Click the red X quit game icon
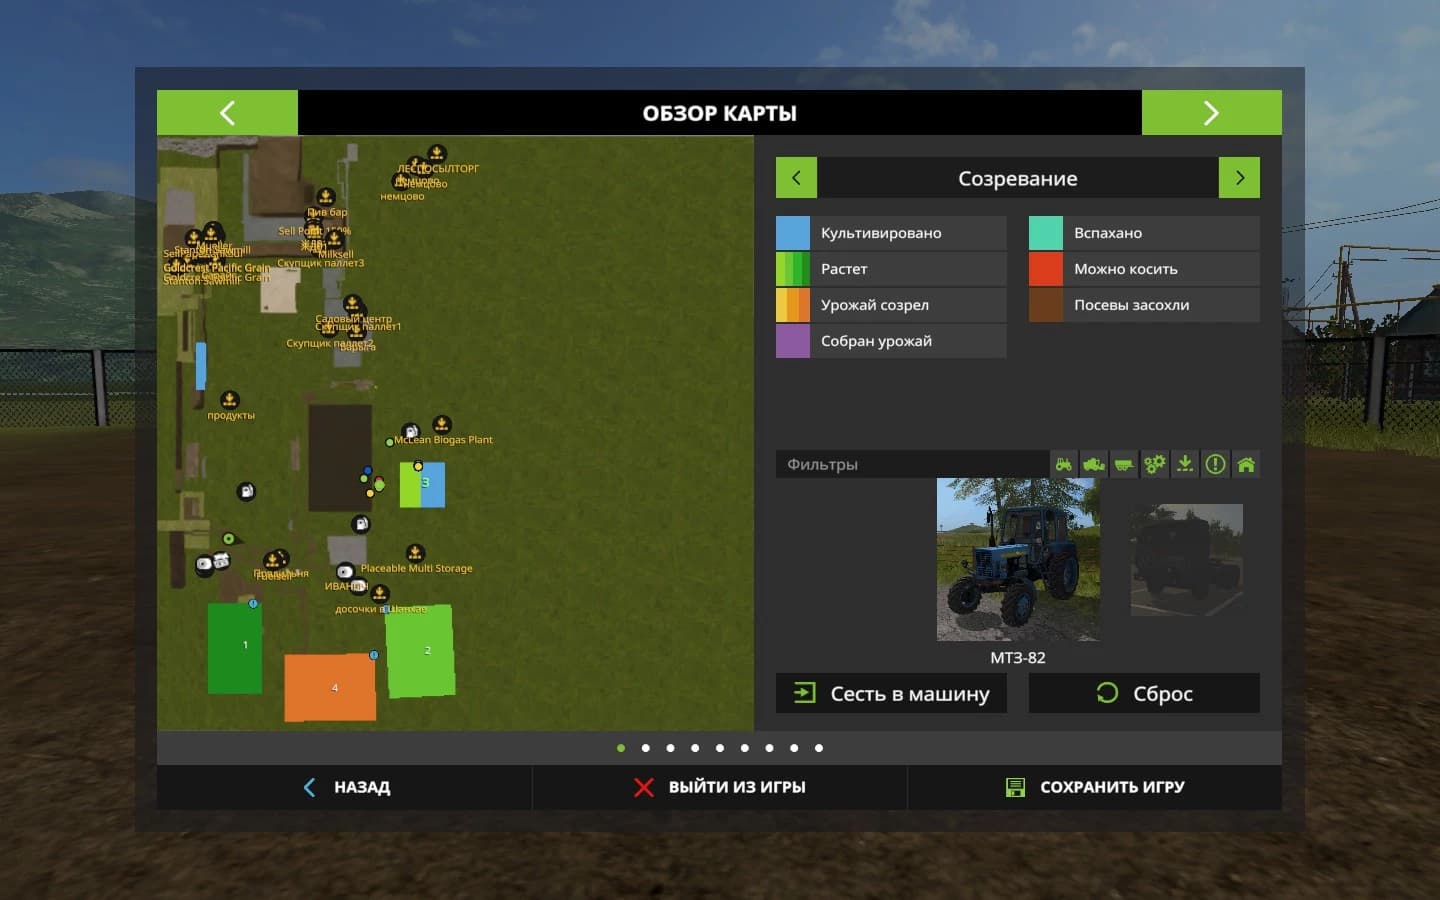Viewport: 1440px width, 900px height. pos(643,787)
